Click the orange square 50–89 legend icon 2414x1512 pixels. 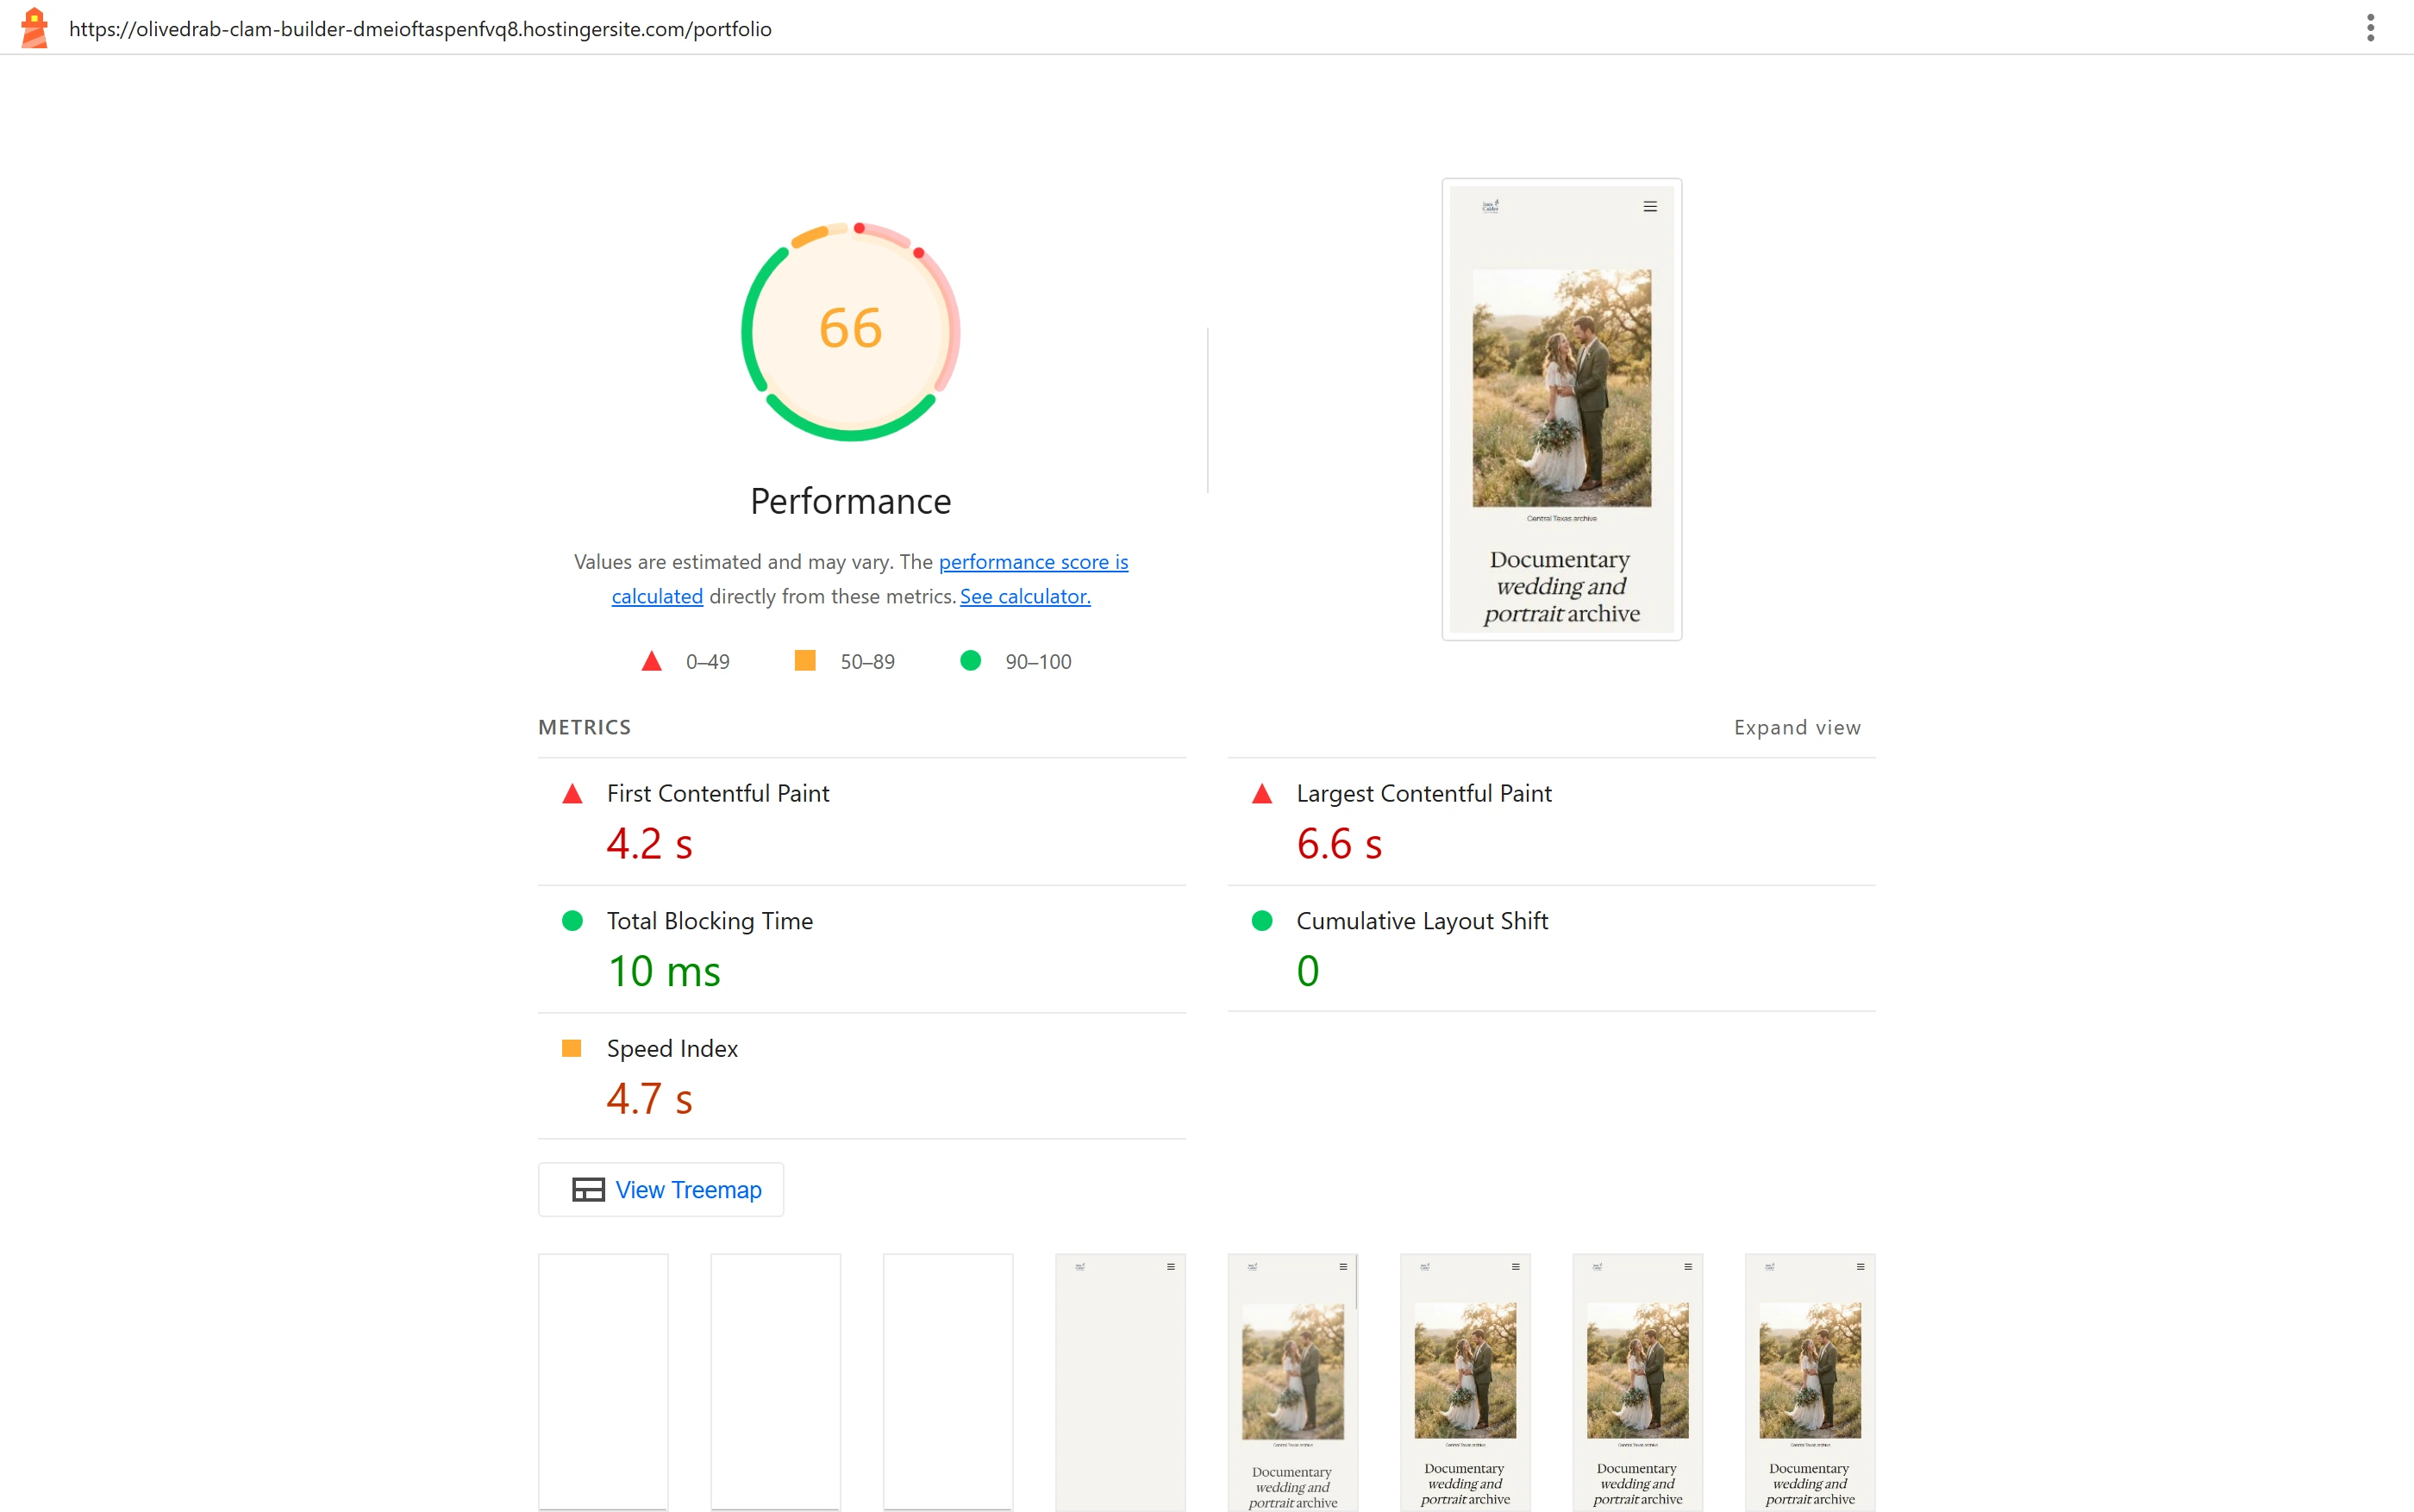click(805, 660)
